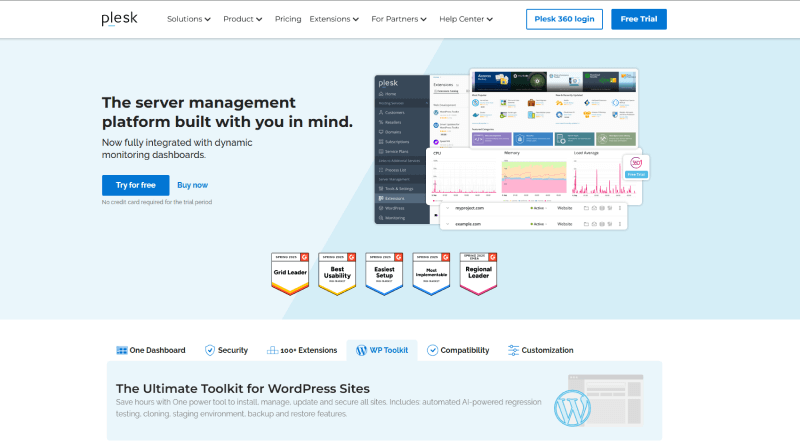Image resolution: width=800 pixels, height=445 pixels.
Task: Switch to the One Dashboard tab
Action: coord(151,350)
